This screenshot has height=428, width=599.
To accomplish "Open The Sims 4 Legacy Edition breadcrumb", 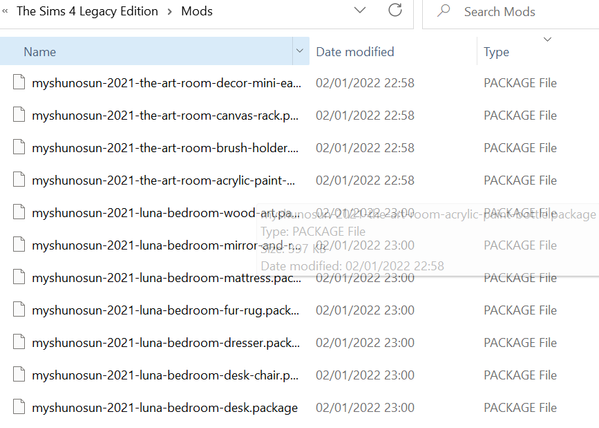I will pyautogui.click(x=87, y=11).
